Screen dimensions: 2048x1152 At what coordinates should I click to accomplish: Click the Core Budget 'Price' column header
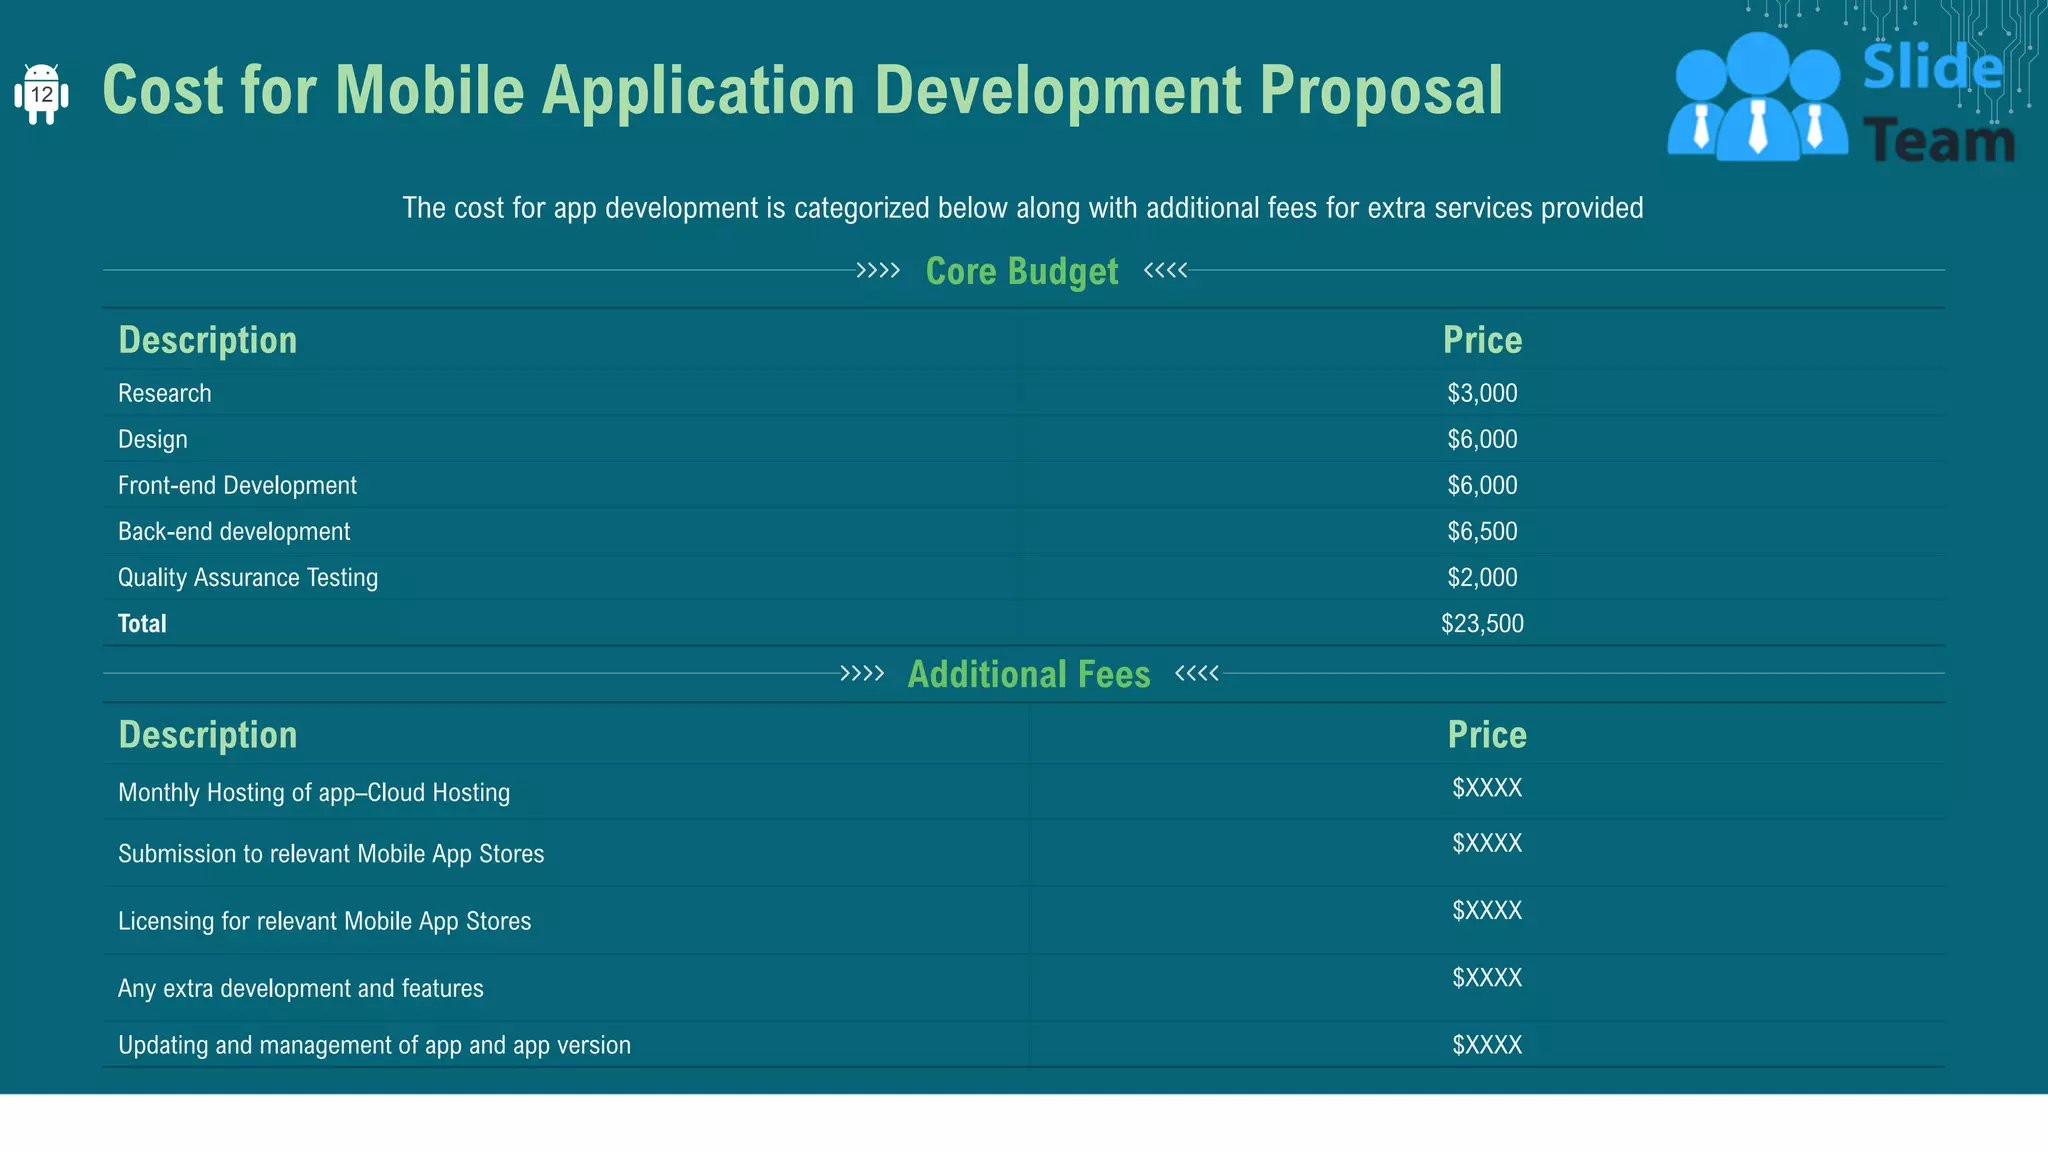pyautogui.click(x=1482, y=340)
